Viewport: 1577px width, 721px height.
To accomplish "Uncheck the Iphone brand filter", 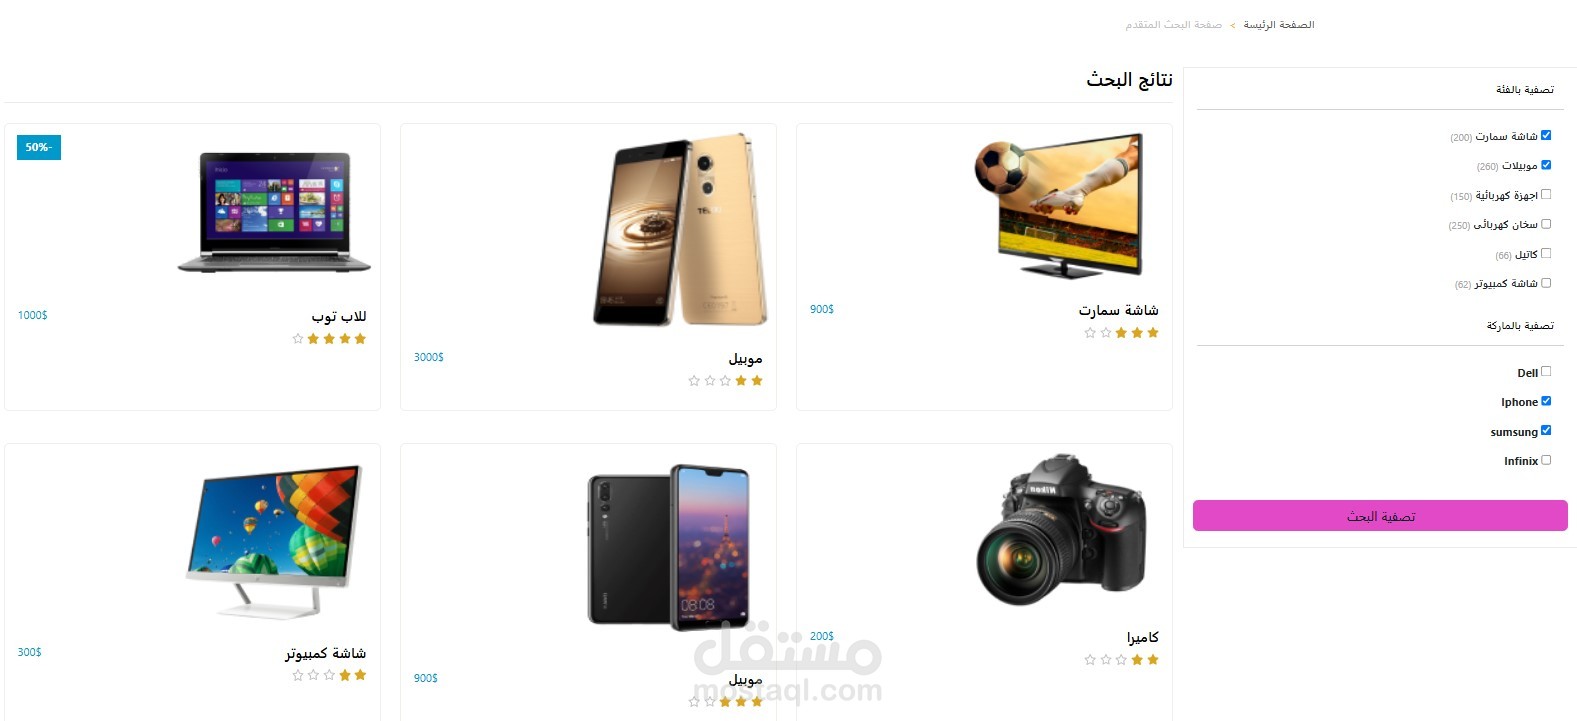I will (1546, 401).
